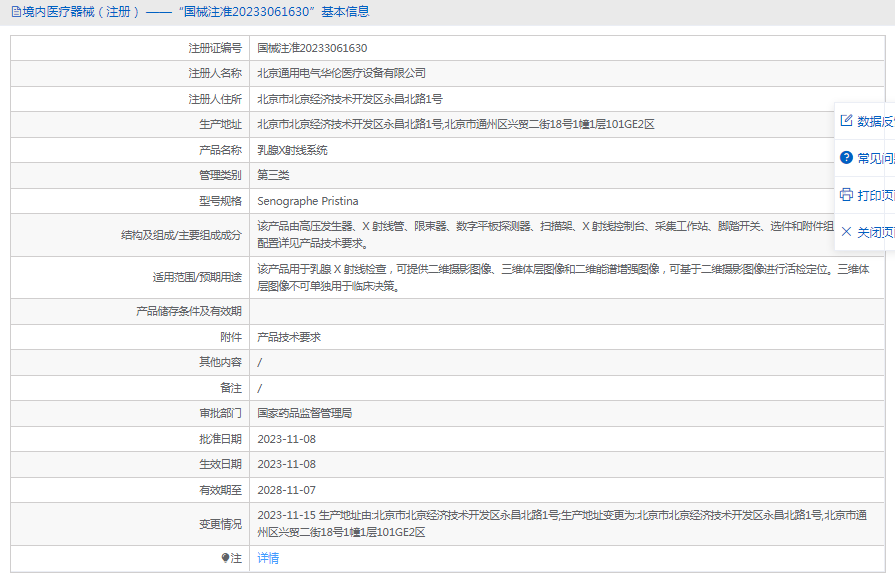This screenshot has width=895, height=579.
Task: Click attachment value 产品技术要求
Action: click(x=289, y=337)
